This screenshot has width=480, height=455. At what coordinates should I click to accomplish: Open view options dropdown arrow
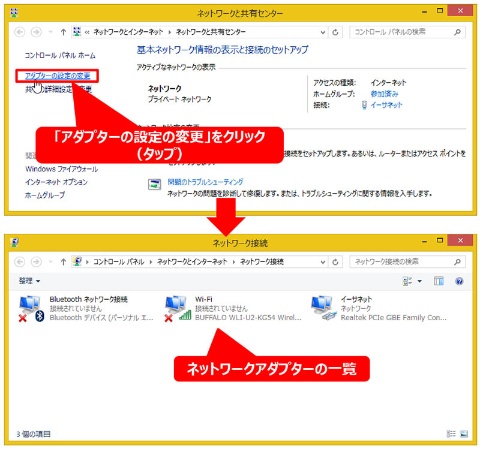click(420, 282)
